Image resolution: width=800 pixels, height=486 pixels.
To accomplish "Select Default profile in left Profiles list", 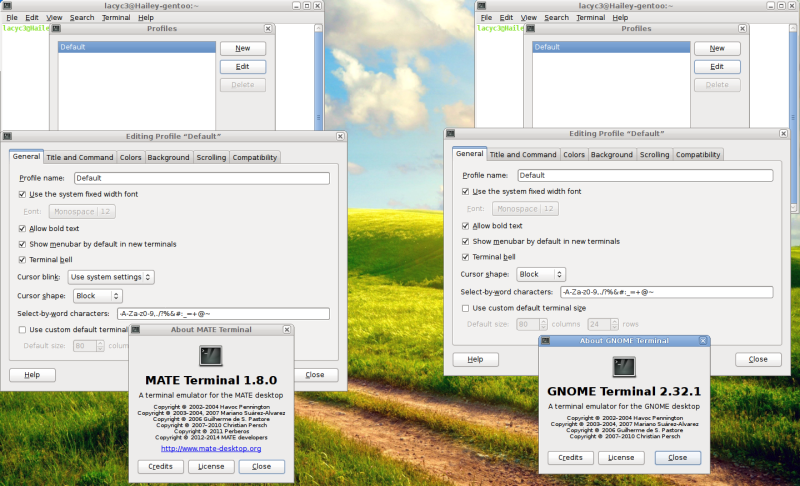I will click(137, 47).
